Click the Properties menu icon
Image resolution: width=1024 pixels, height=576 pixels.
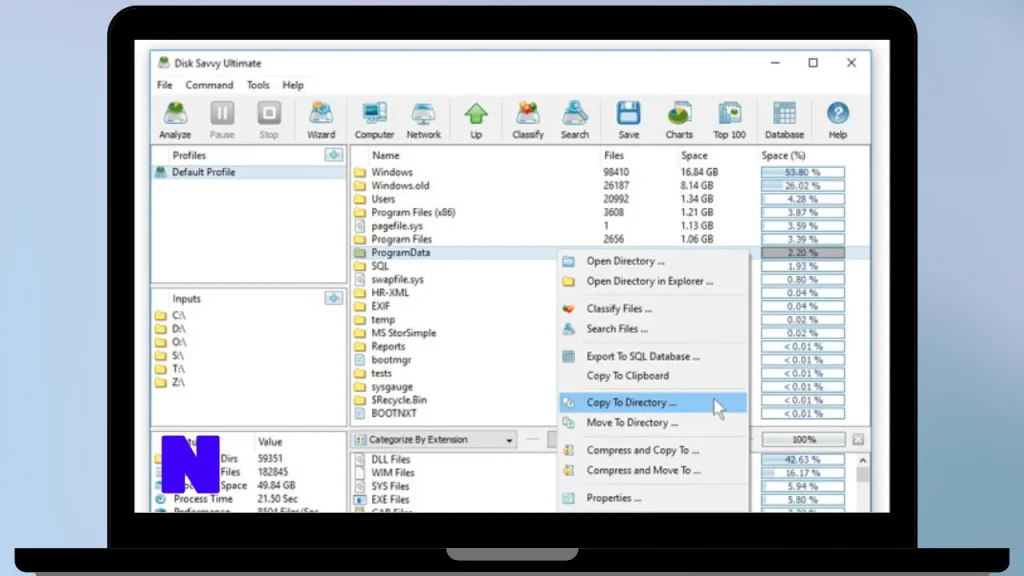point(569,498)
